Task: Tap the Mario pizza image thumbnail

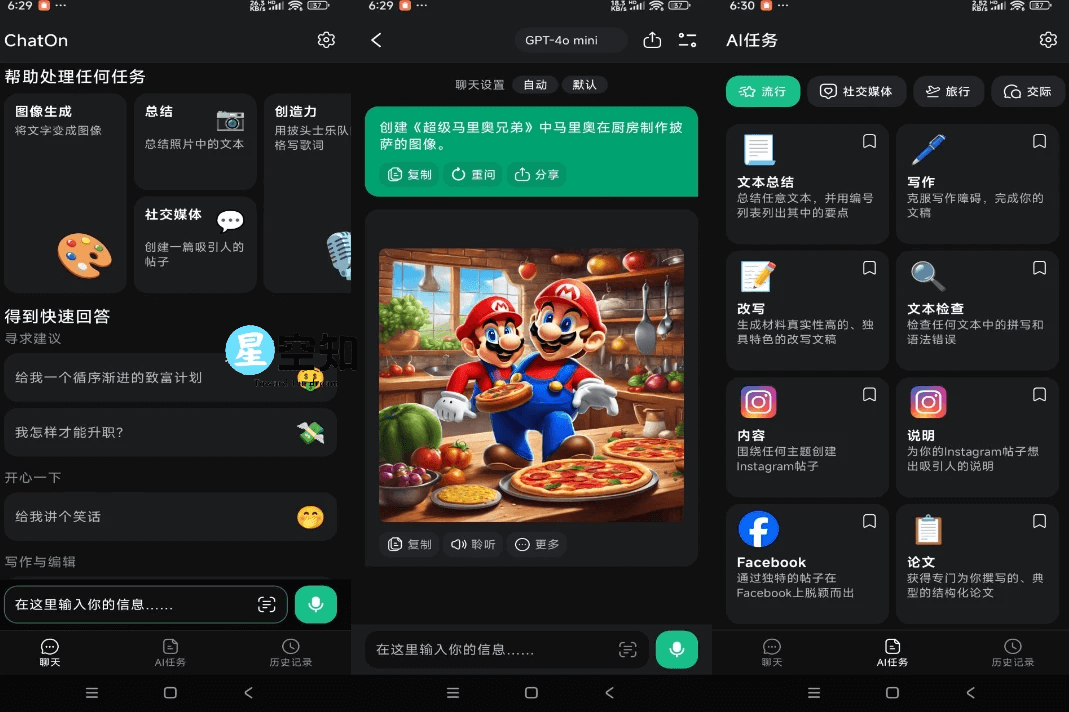Action: (x=531, y=384)
